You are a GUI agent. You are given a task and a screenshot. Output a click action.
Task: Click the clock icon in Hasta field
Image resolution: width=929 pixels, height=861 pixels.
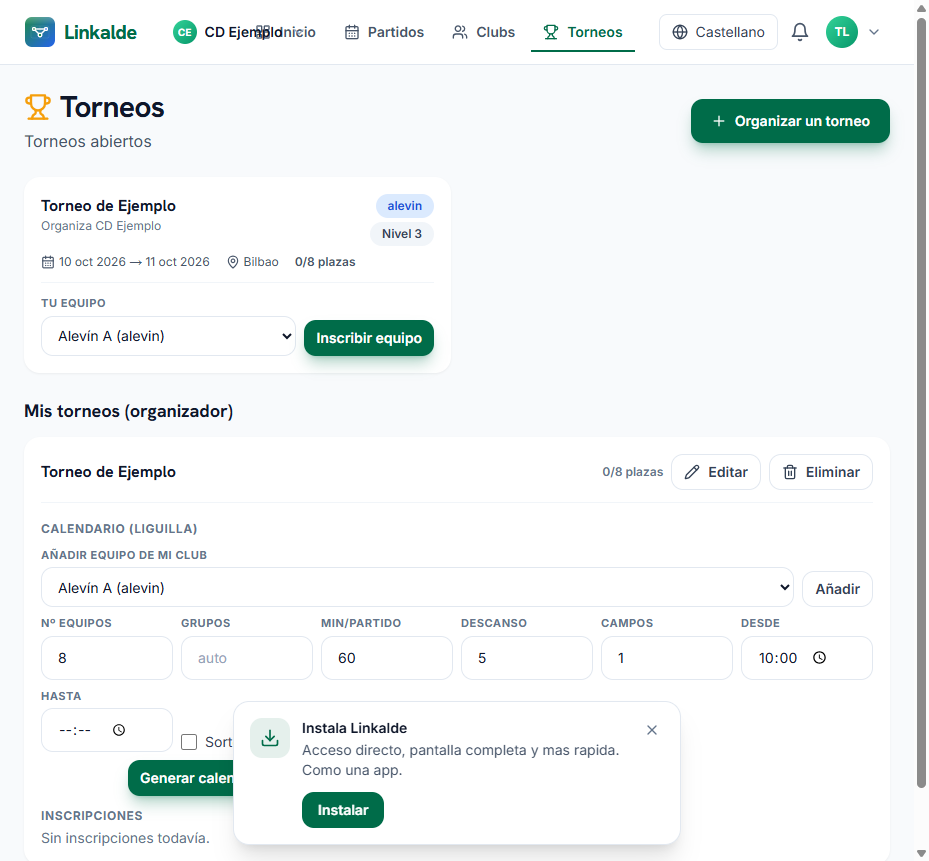click(x=119, y=730)
